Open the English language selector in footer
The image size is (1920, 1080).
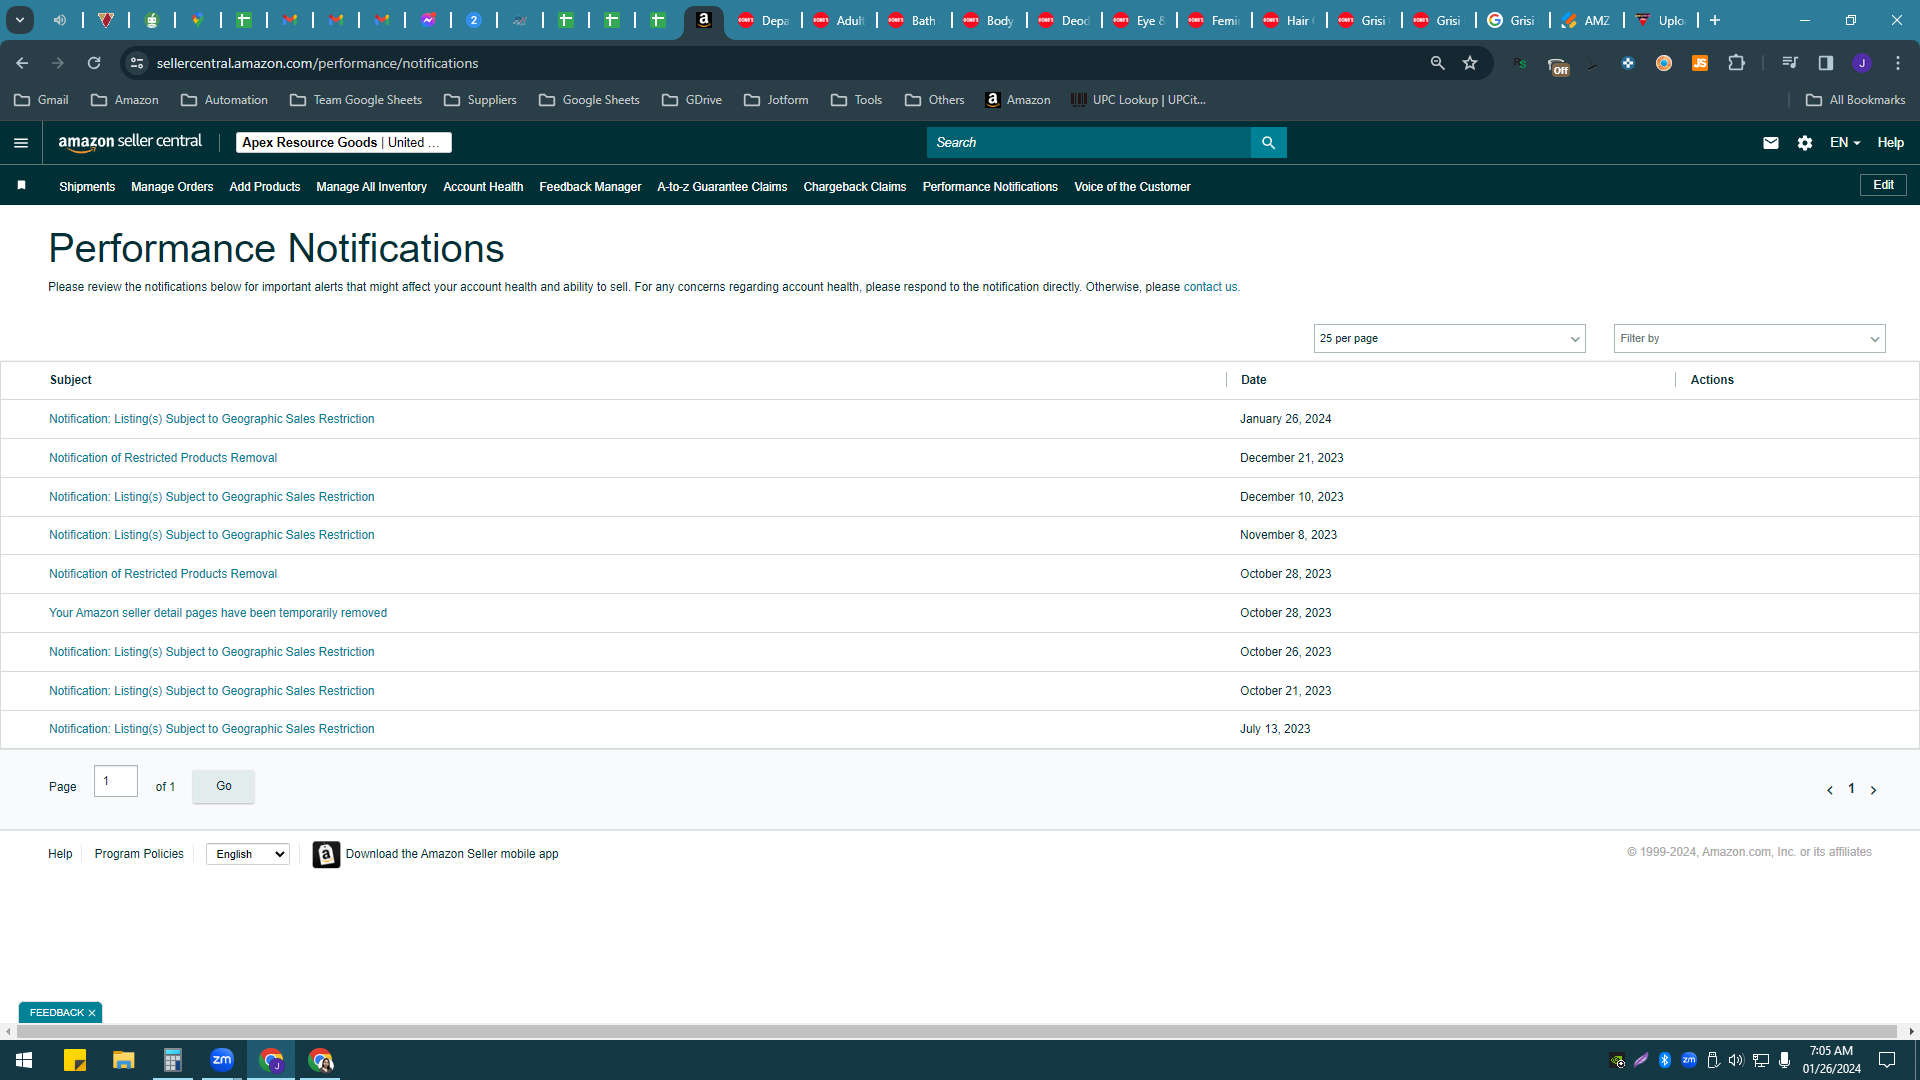pyautogui.click(x=248, y=854)
